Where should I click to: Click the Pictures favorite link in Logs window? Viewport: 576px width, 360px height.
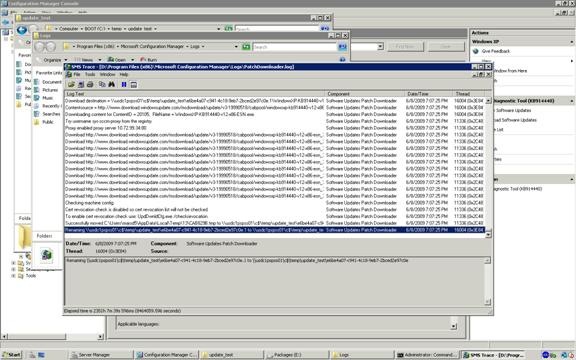[46, 90]
